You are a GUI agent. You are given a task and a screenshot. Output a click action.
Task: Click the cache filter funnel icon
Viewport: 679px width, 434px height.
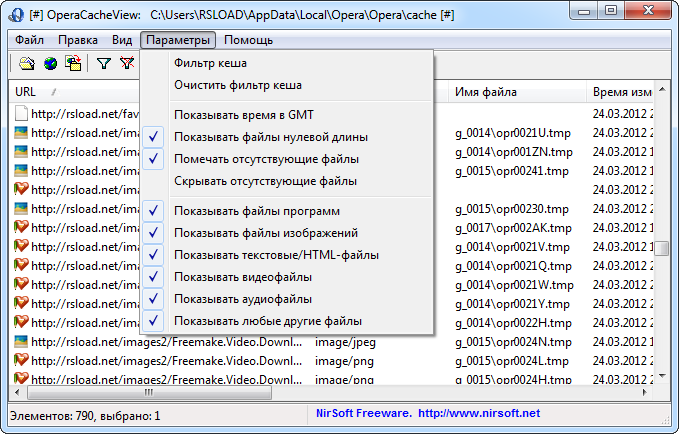coord(103,64)
